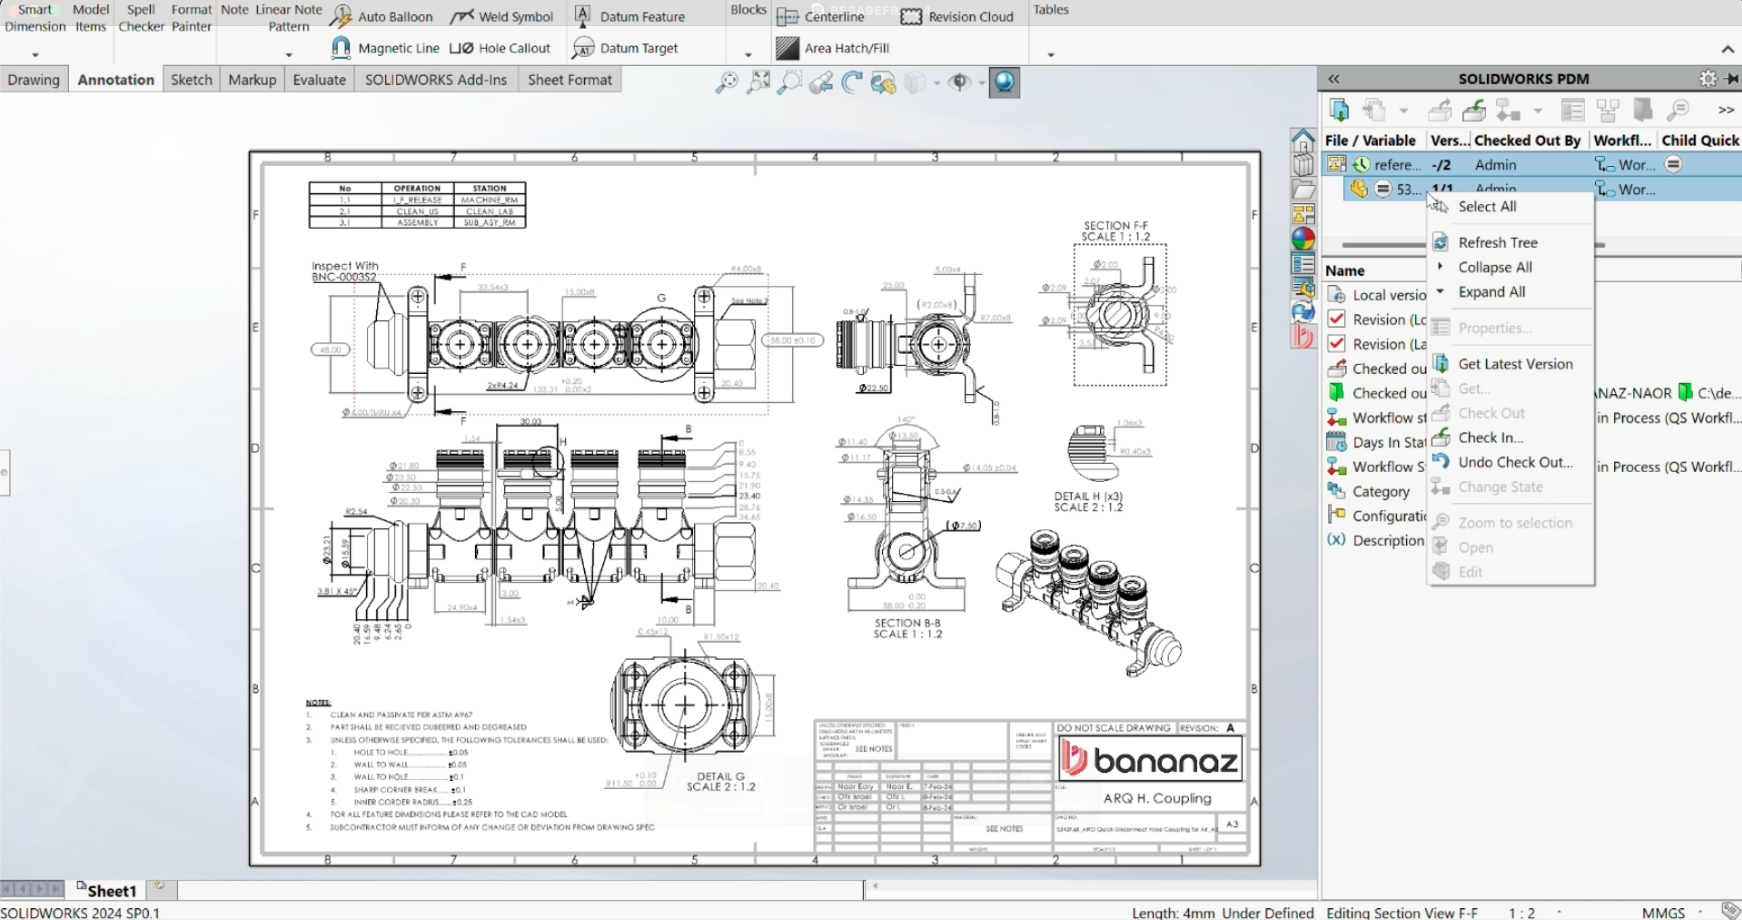This screenshot has height=920, width=1742.
Task: Open the Design Library task pane tab
Action: (1303, 164)
